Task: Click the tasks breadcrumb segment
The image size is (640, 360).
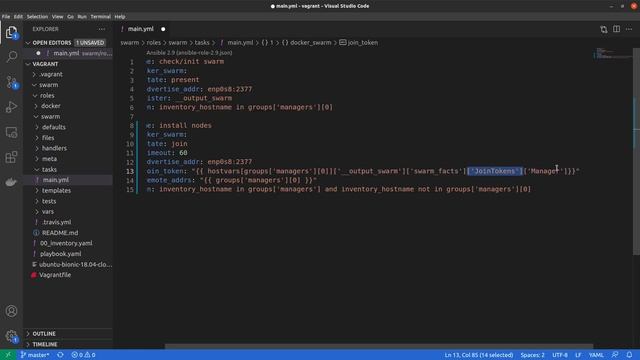Action: 202,42
